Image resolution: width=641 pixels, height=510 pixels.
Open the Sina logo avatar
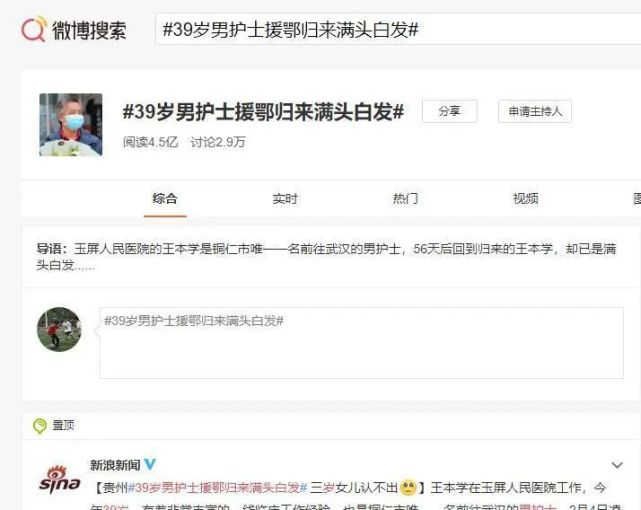(60, 480)
